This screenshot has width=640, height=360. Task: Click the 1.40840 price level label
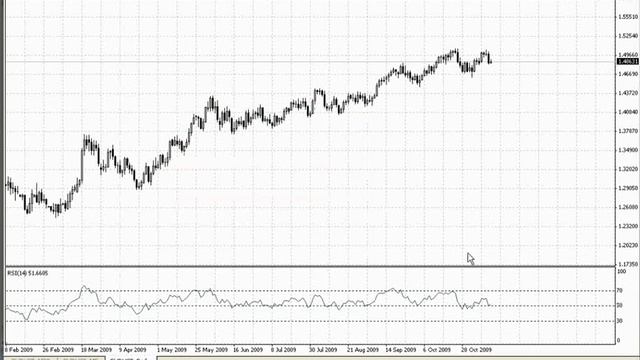pyautogui.click(x=628, y=112)
